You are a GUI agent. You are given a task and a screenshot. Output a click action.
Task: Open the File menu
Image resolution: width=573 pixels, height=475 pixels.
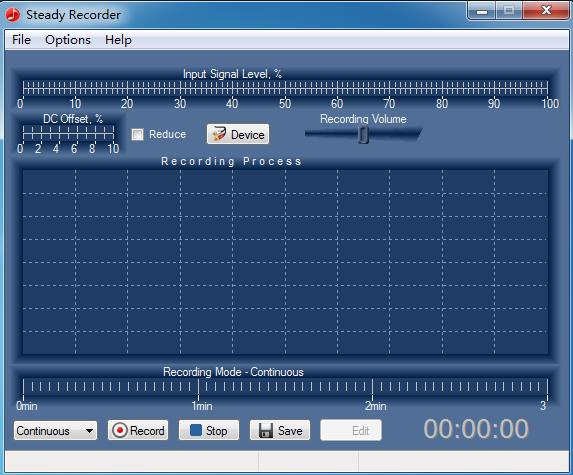pyautogui.click(x=21, y=39)
